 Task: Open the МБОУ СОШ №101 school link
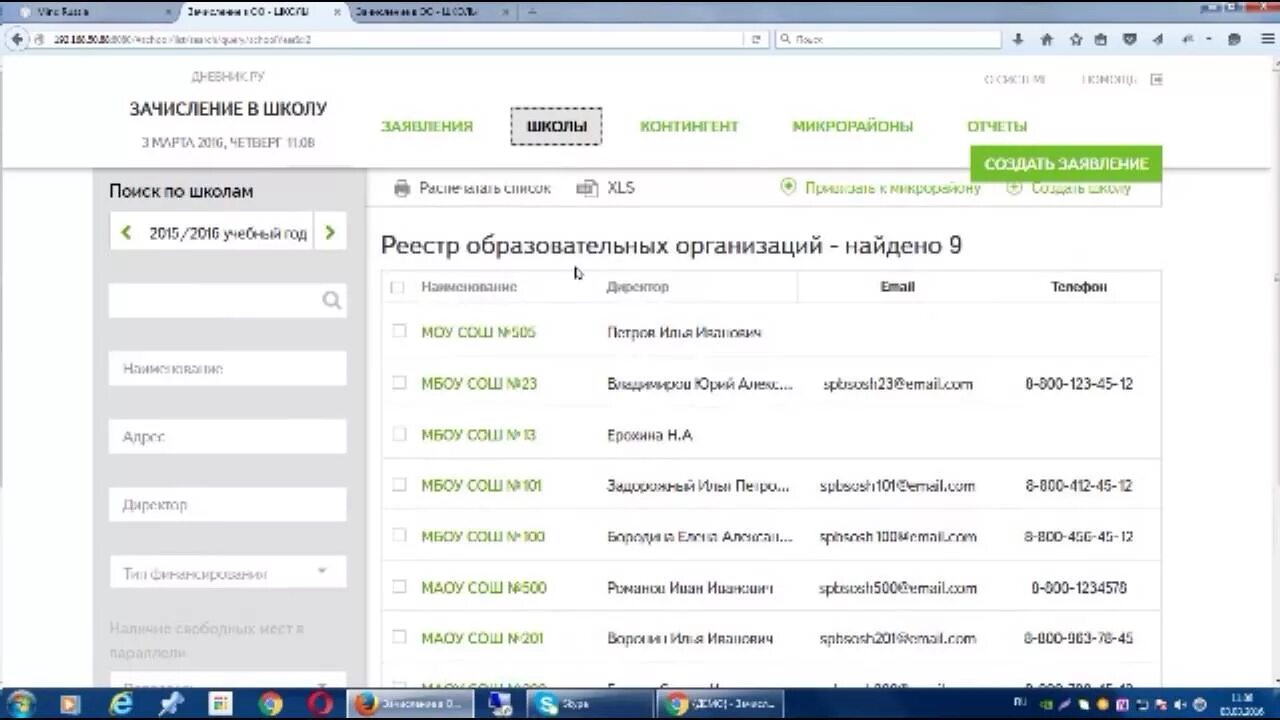point(481,486)
